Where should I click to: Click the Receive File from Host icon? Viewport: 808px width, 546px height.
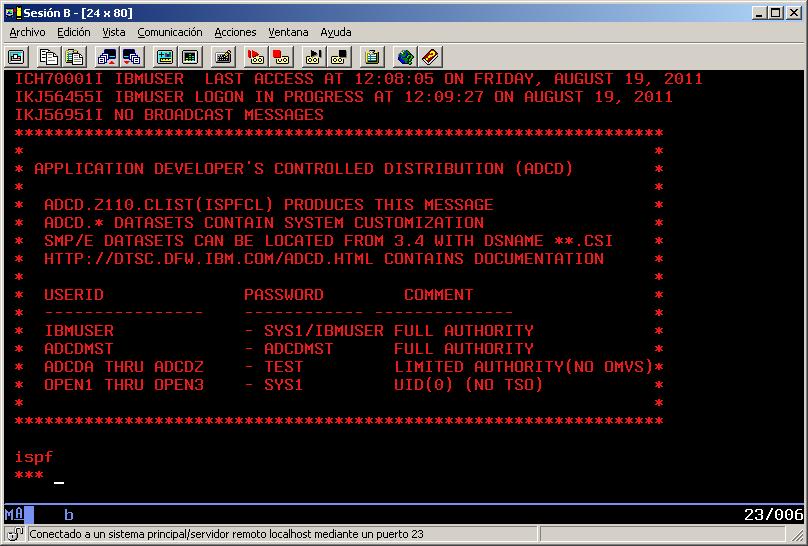coord(131,57)
